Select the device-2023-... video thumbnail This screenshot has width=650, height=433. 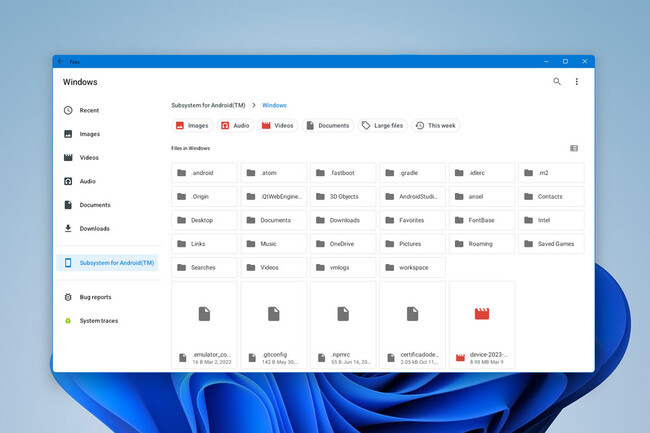pos(482,325)
